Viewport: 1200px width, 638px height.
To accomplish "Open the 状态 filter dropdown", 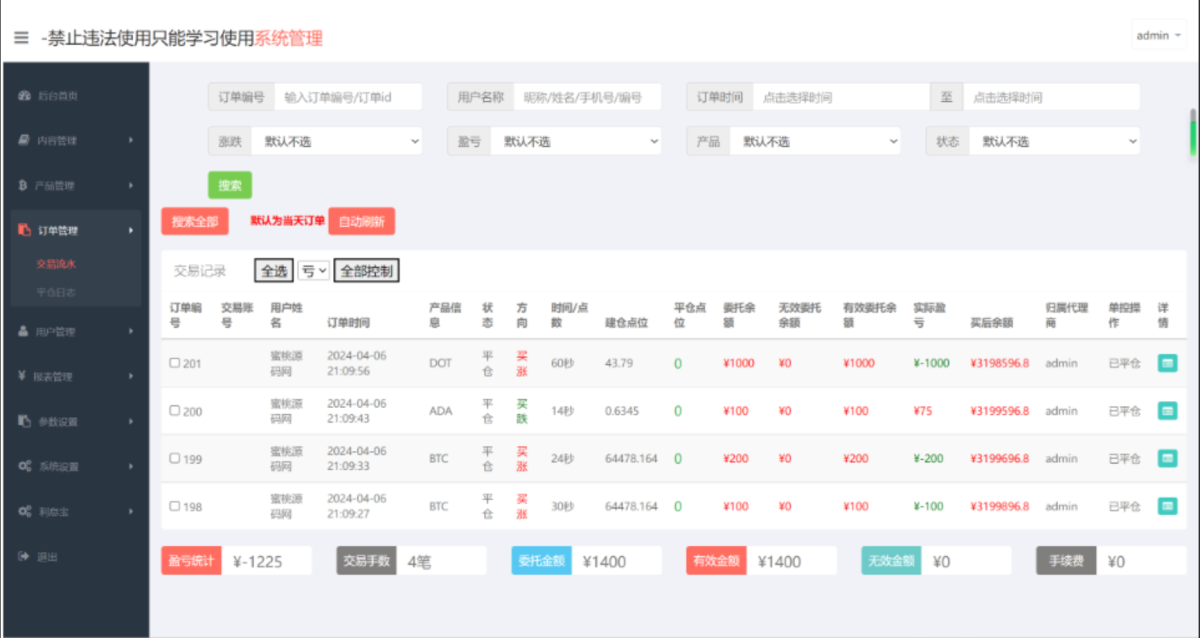I will point(1054,142).
